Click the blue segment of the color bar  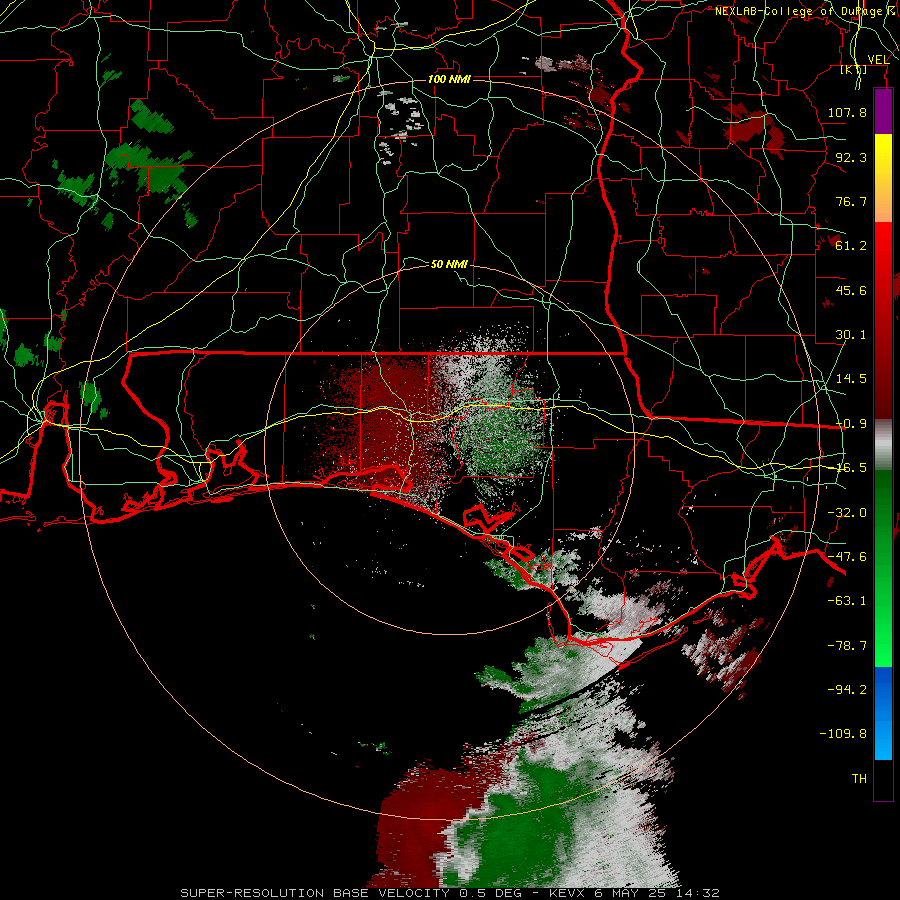(883, 713)
